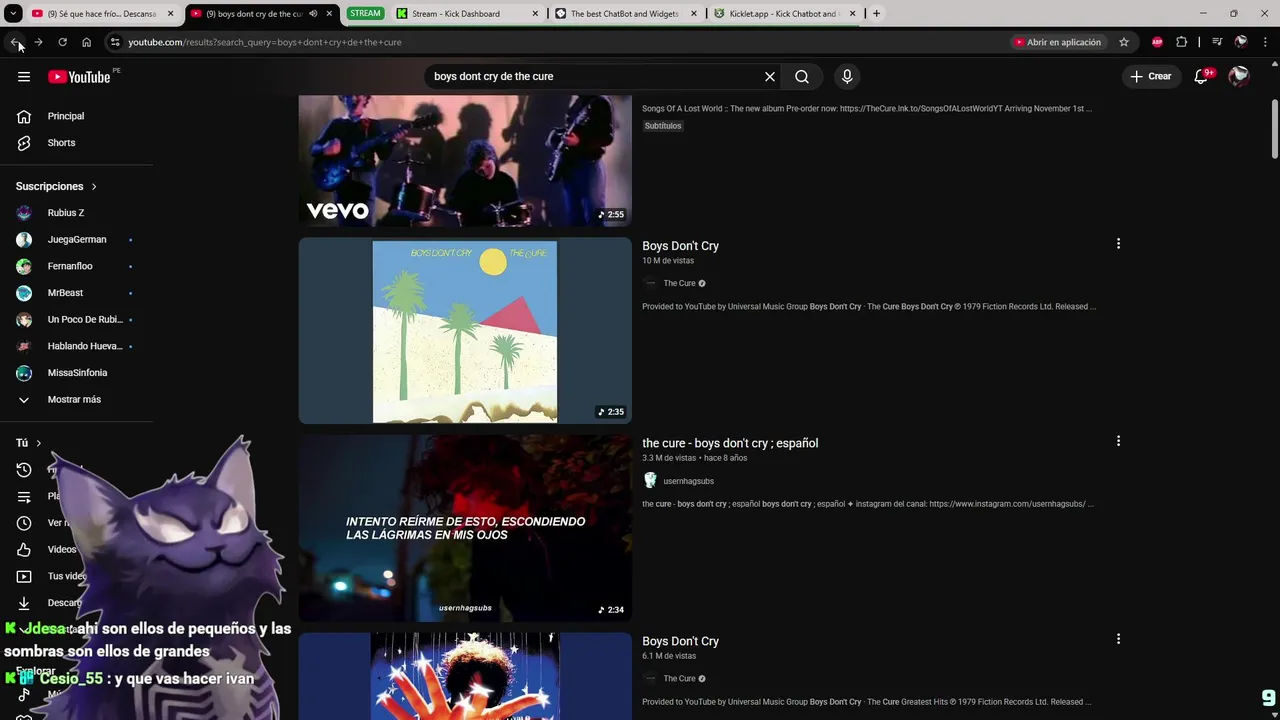Click the YouTube logo
Image resolution: width=1280 pixels, height=720 pixels.
click(x=80, y=77)
